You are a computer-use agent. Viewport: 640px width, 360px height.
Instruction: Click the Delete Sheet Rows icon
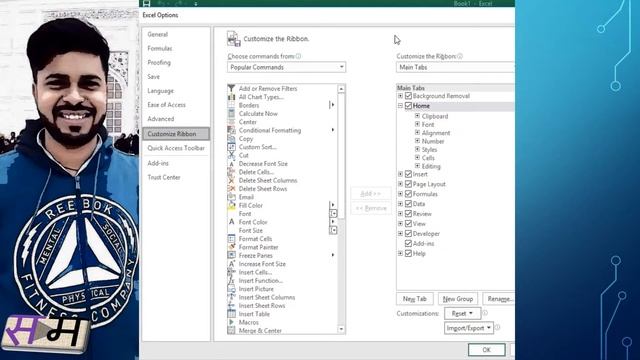click(x=231, y=189)
